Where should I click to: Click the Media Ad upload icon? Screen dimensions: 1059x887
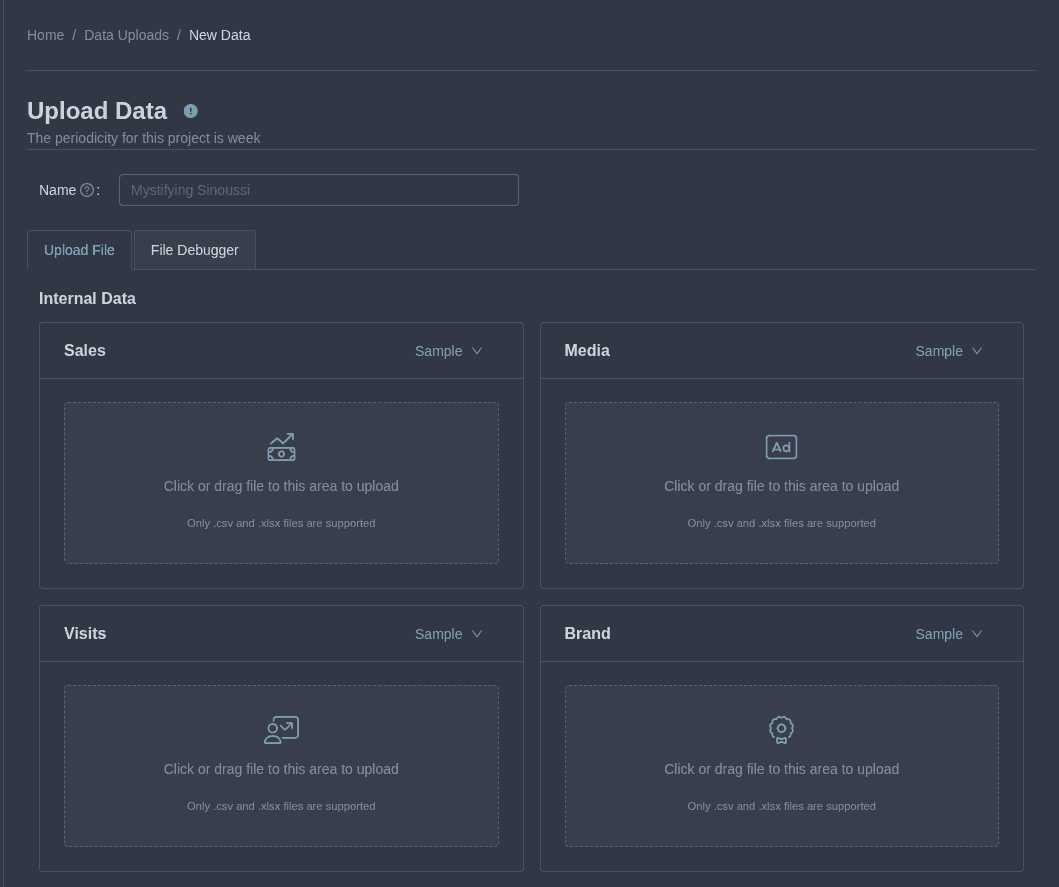point(781,447)
